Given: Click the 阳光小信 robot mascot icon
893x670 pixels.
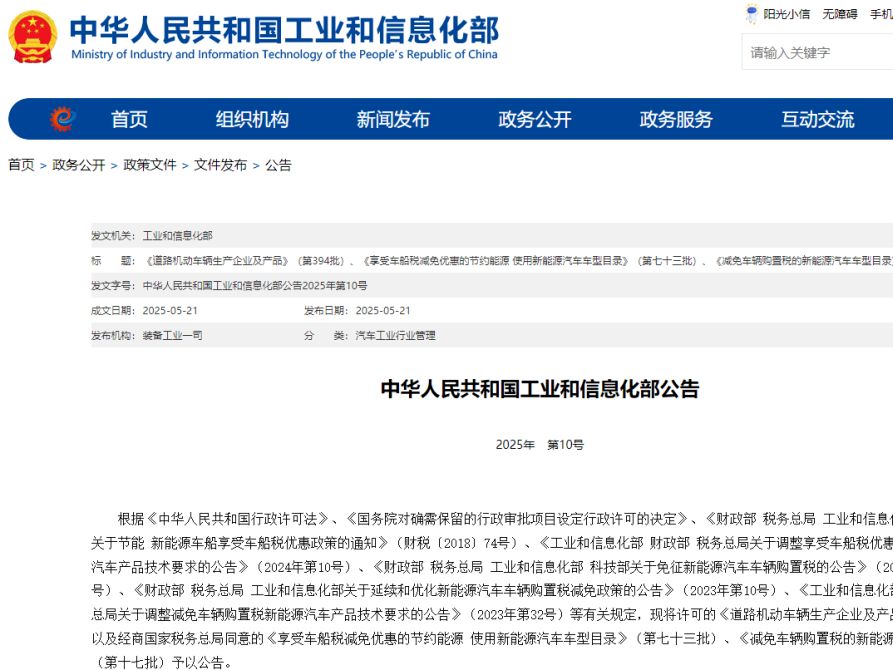Looking at the screenshot, I should 751,14.
